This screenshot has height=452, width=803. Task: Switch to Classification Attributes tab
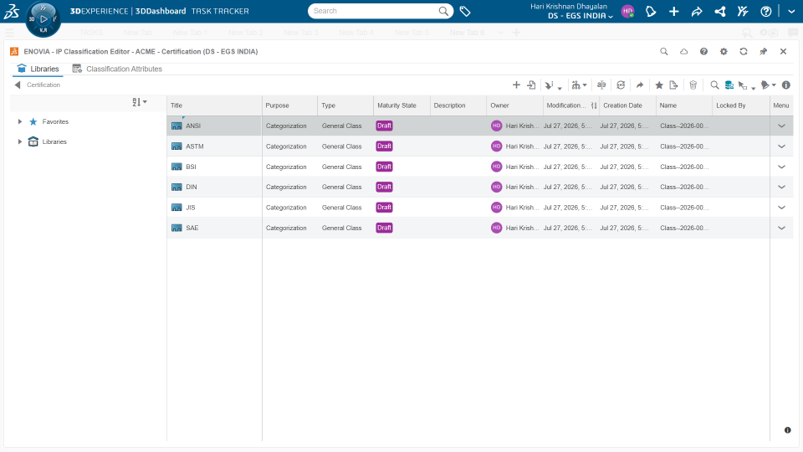[117, 69]
